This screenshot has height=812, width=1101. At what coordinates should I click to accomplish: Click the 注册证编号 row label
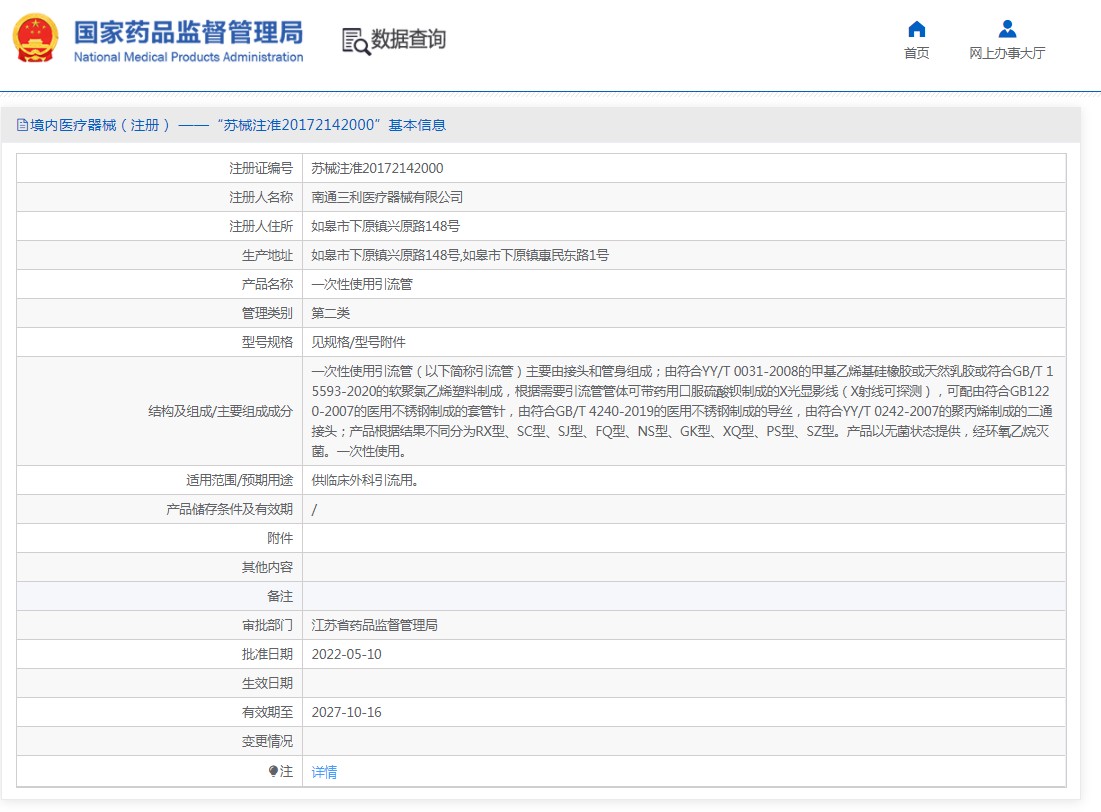coord(261,168)
